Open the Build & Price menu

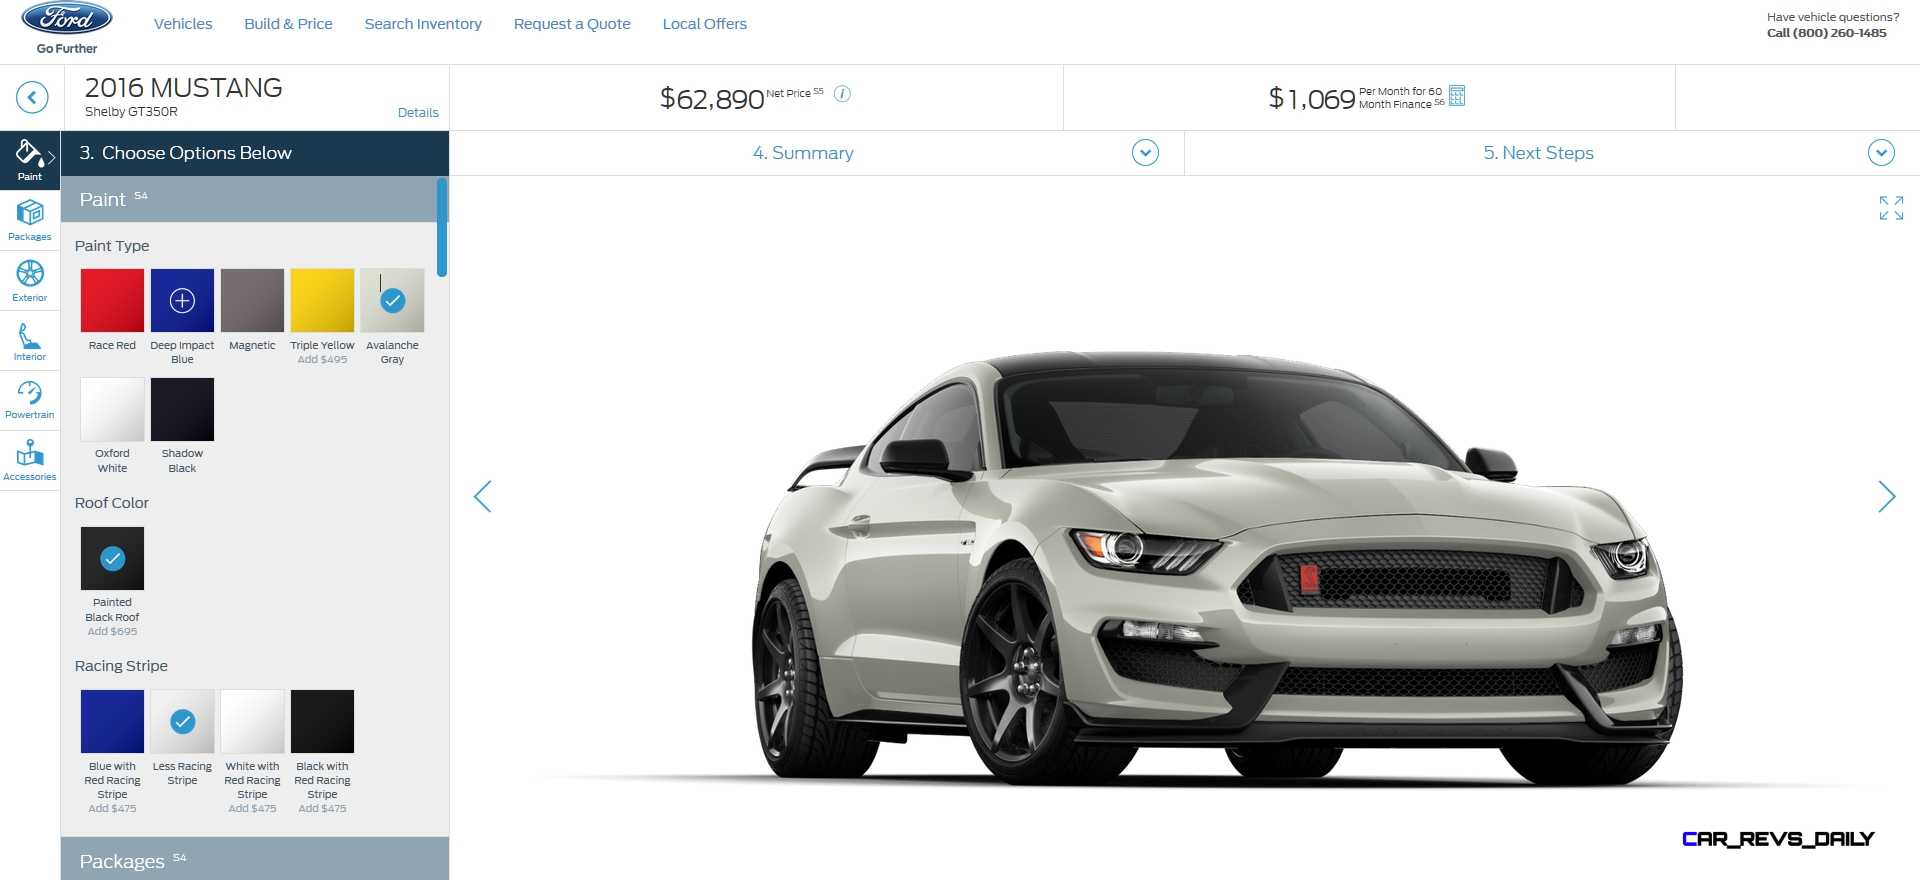[x=288, y=24]
